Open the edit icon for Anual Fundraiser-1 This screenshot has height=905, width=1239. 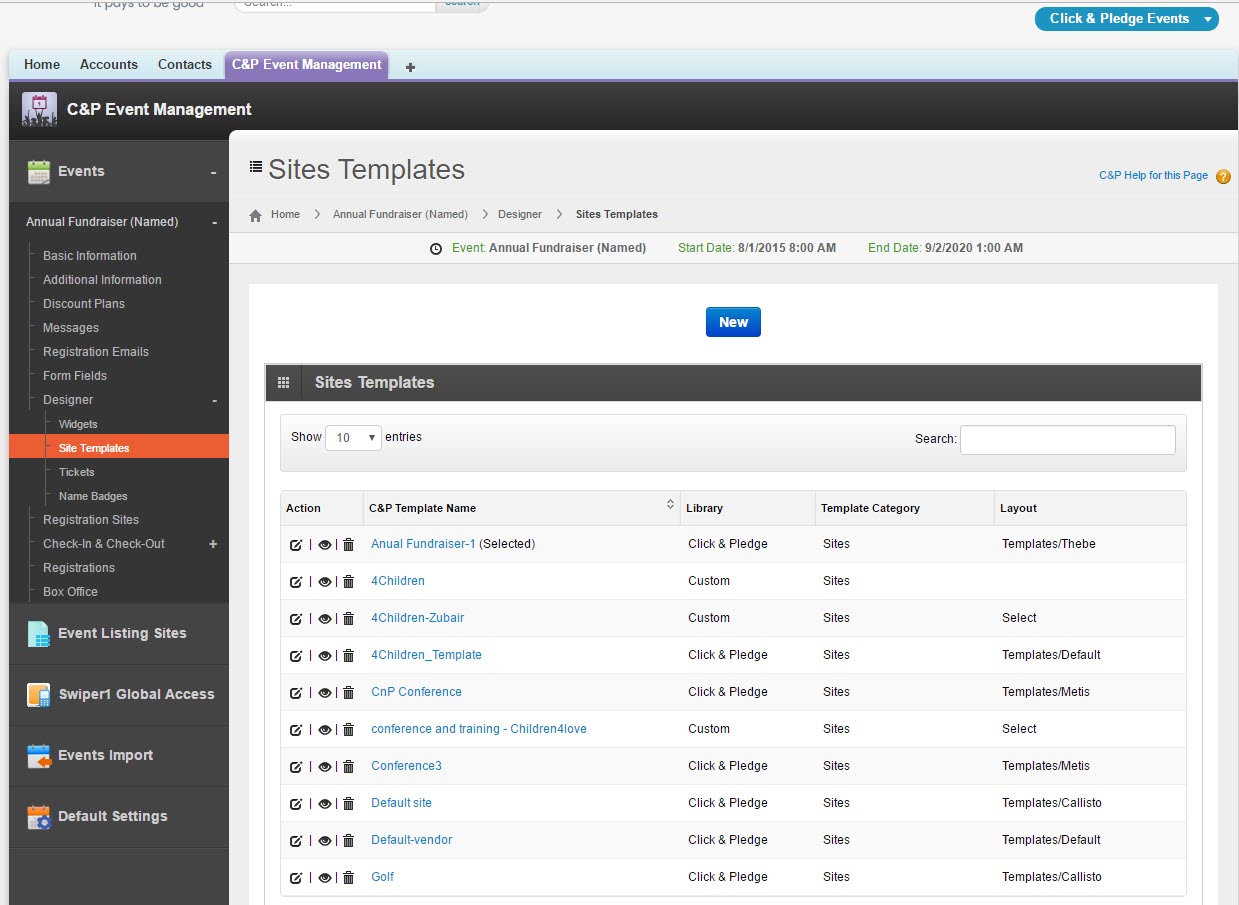pyautogui.click(x=296, y=544)
